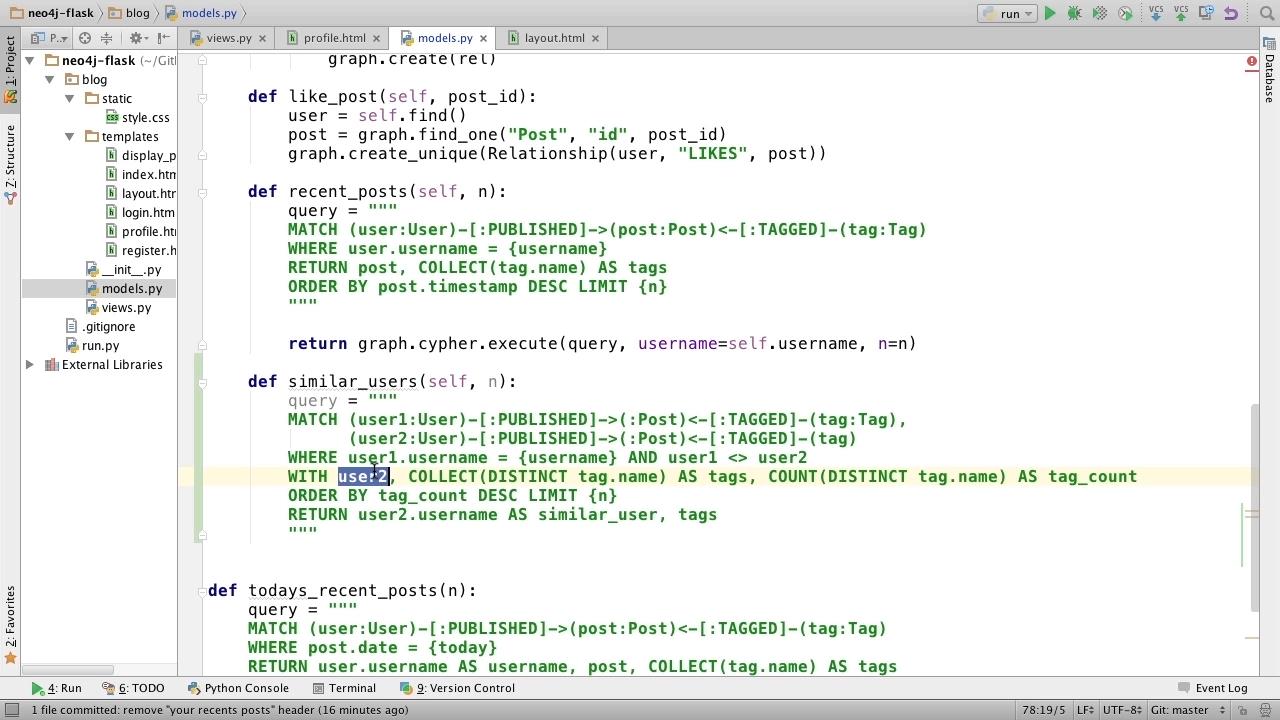Screen dimensions: 1280x720
Task: Click the red error indicator in editor gutter
Action: tap(1251, 62)
